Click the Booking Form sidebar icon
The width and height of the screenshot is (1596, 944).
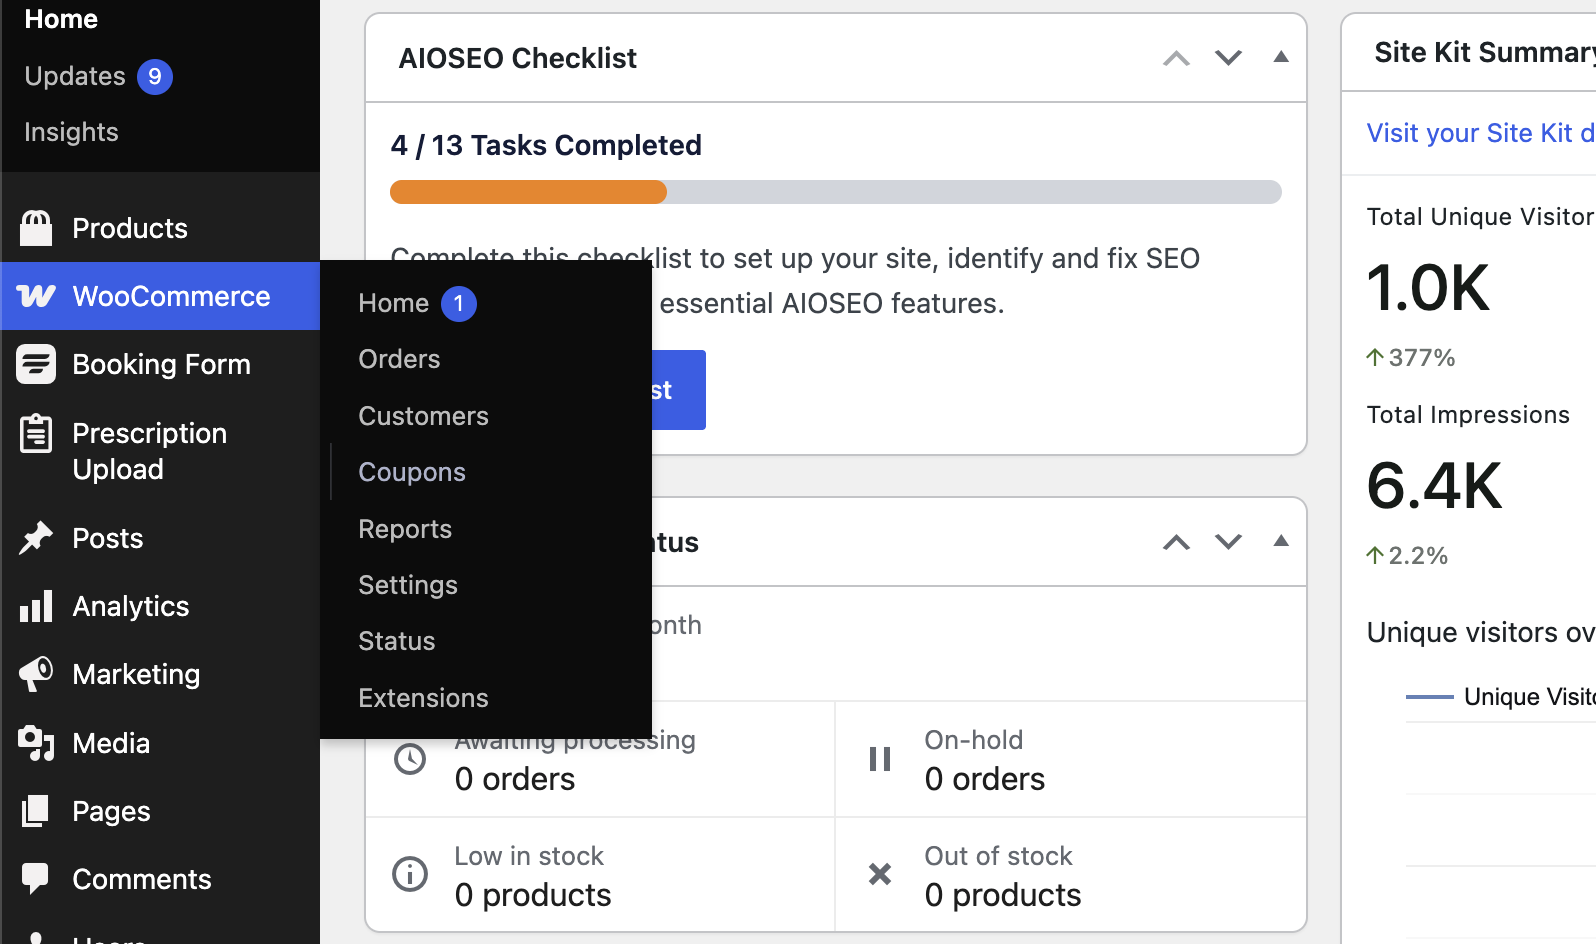36,364
